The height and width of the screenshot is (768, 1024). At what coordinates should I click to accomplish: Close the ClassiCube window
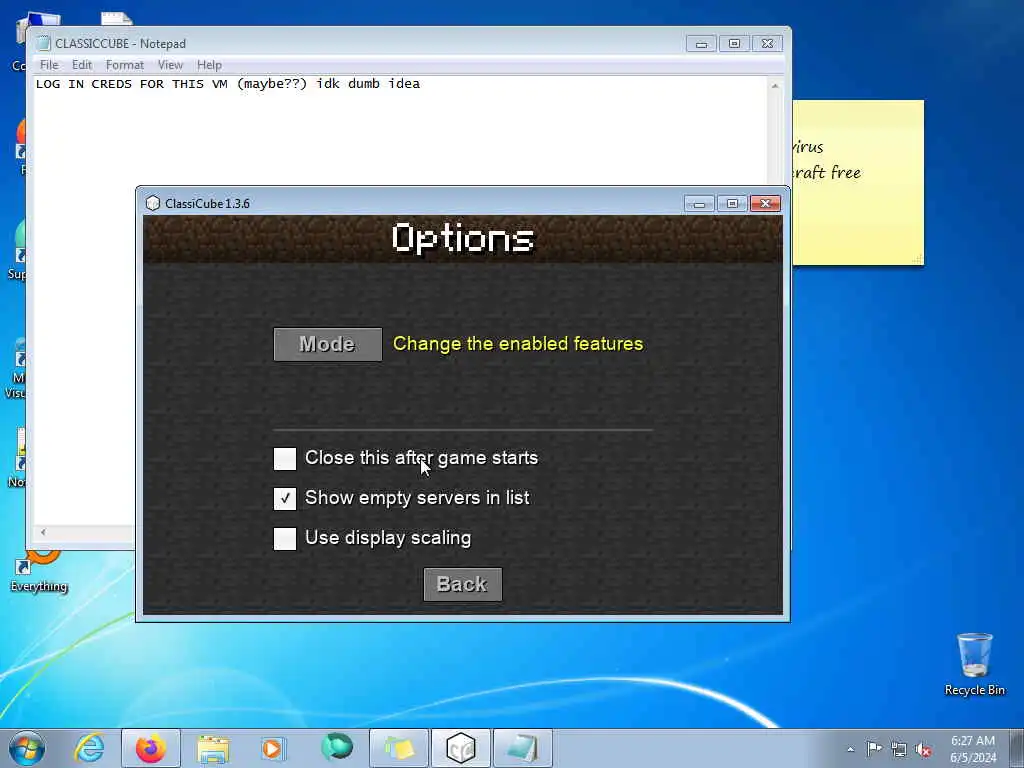tap(765, 204)
